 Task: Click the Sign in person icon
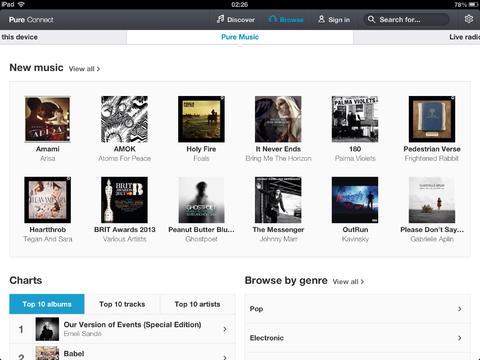(321, 19)
